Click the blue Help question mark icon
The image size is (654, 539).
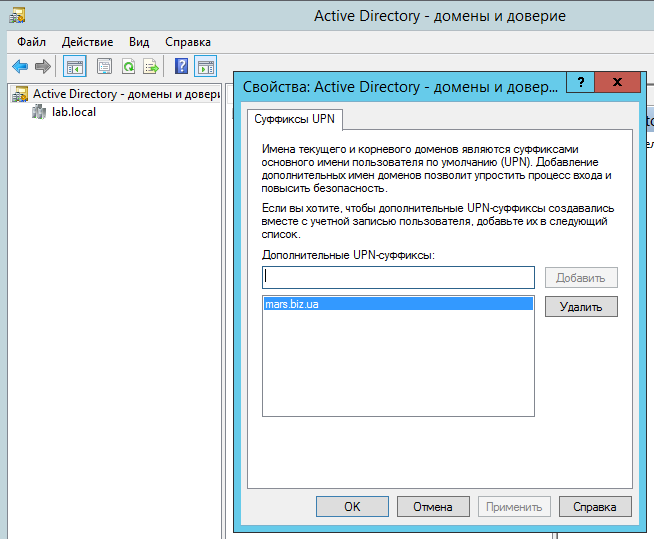(x=181, y=67)
